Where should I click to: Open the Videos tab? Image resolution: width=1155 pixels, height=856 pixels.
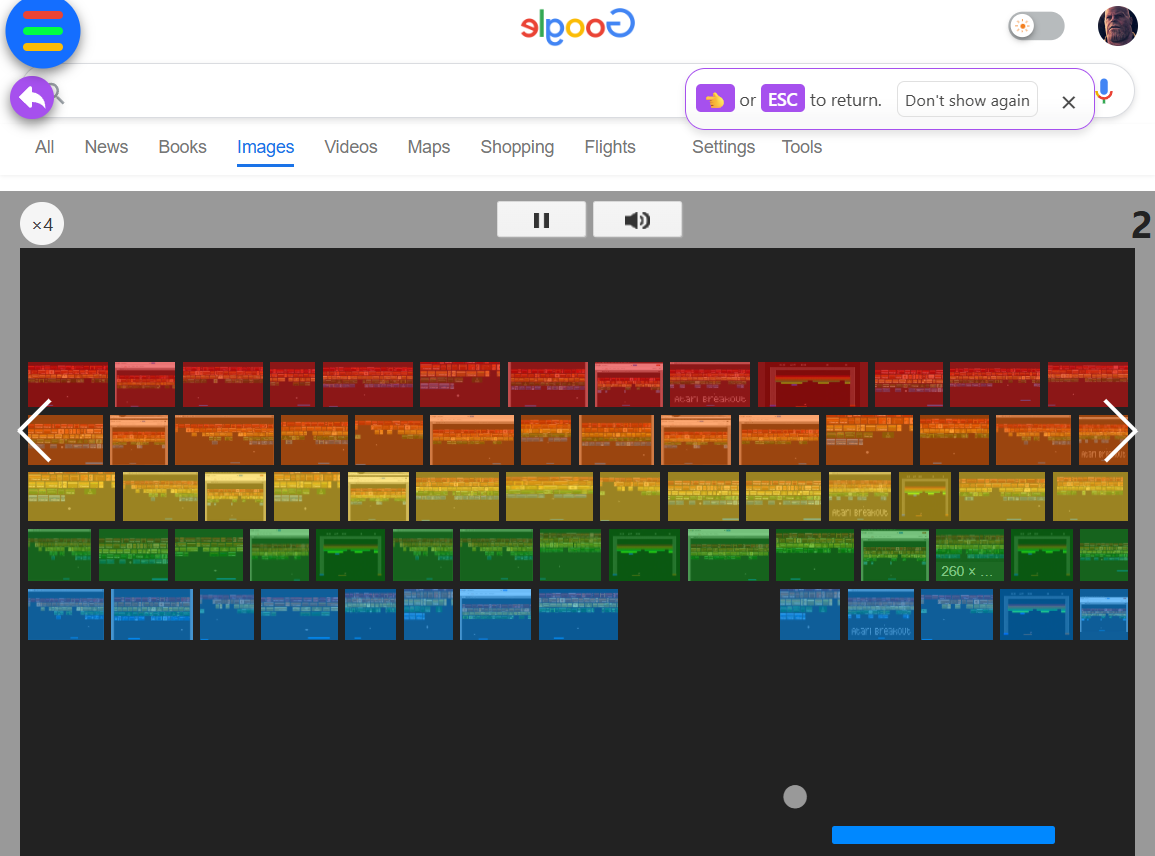click(x=351, y=147)
